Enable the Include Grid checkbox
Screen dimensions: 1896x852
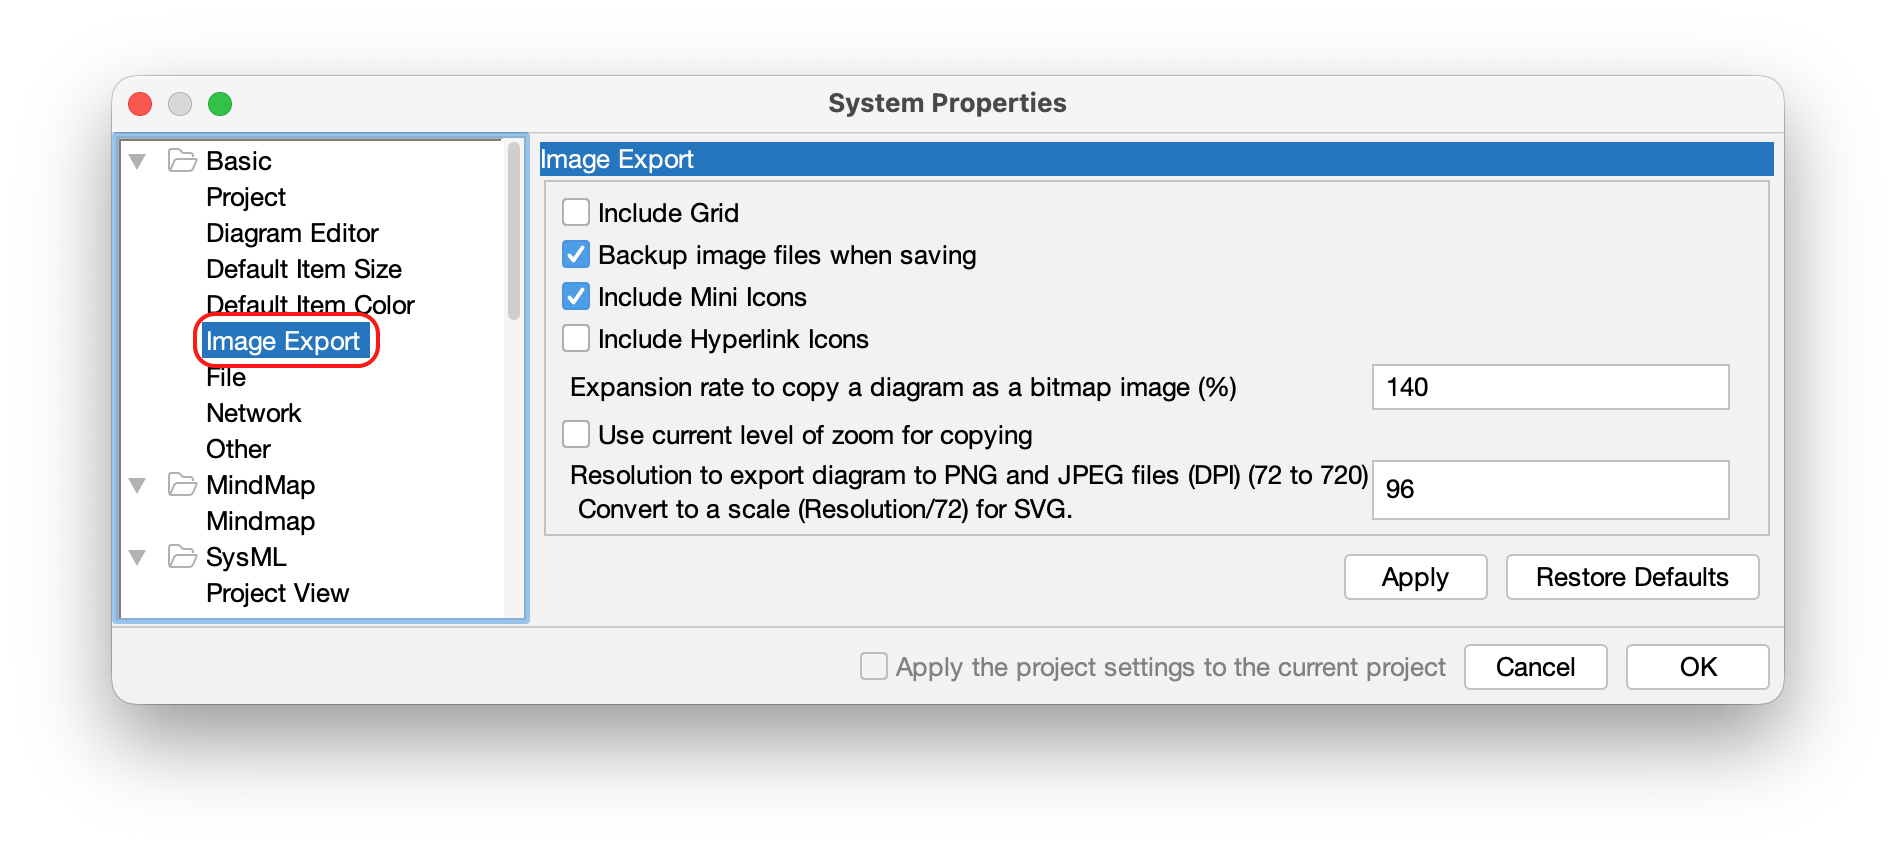pyautogui.click(x=575, y=212)
